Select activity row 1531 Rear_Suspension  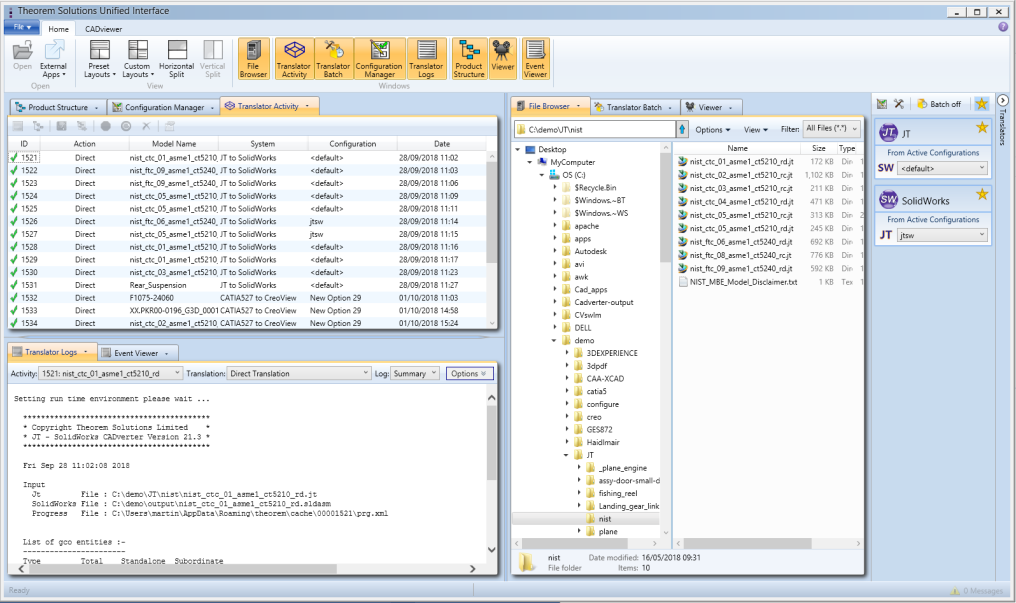click(x=248, y=285)
